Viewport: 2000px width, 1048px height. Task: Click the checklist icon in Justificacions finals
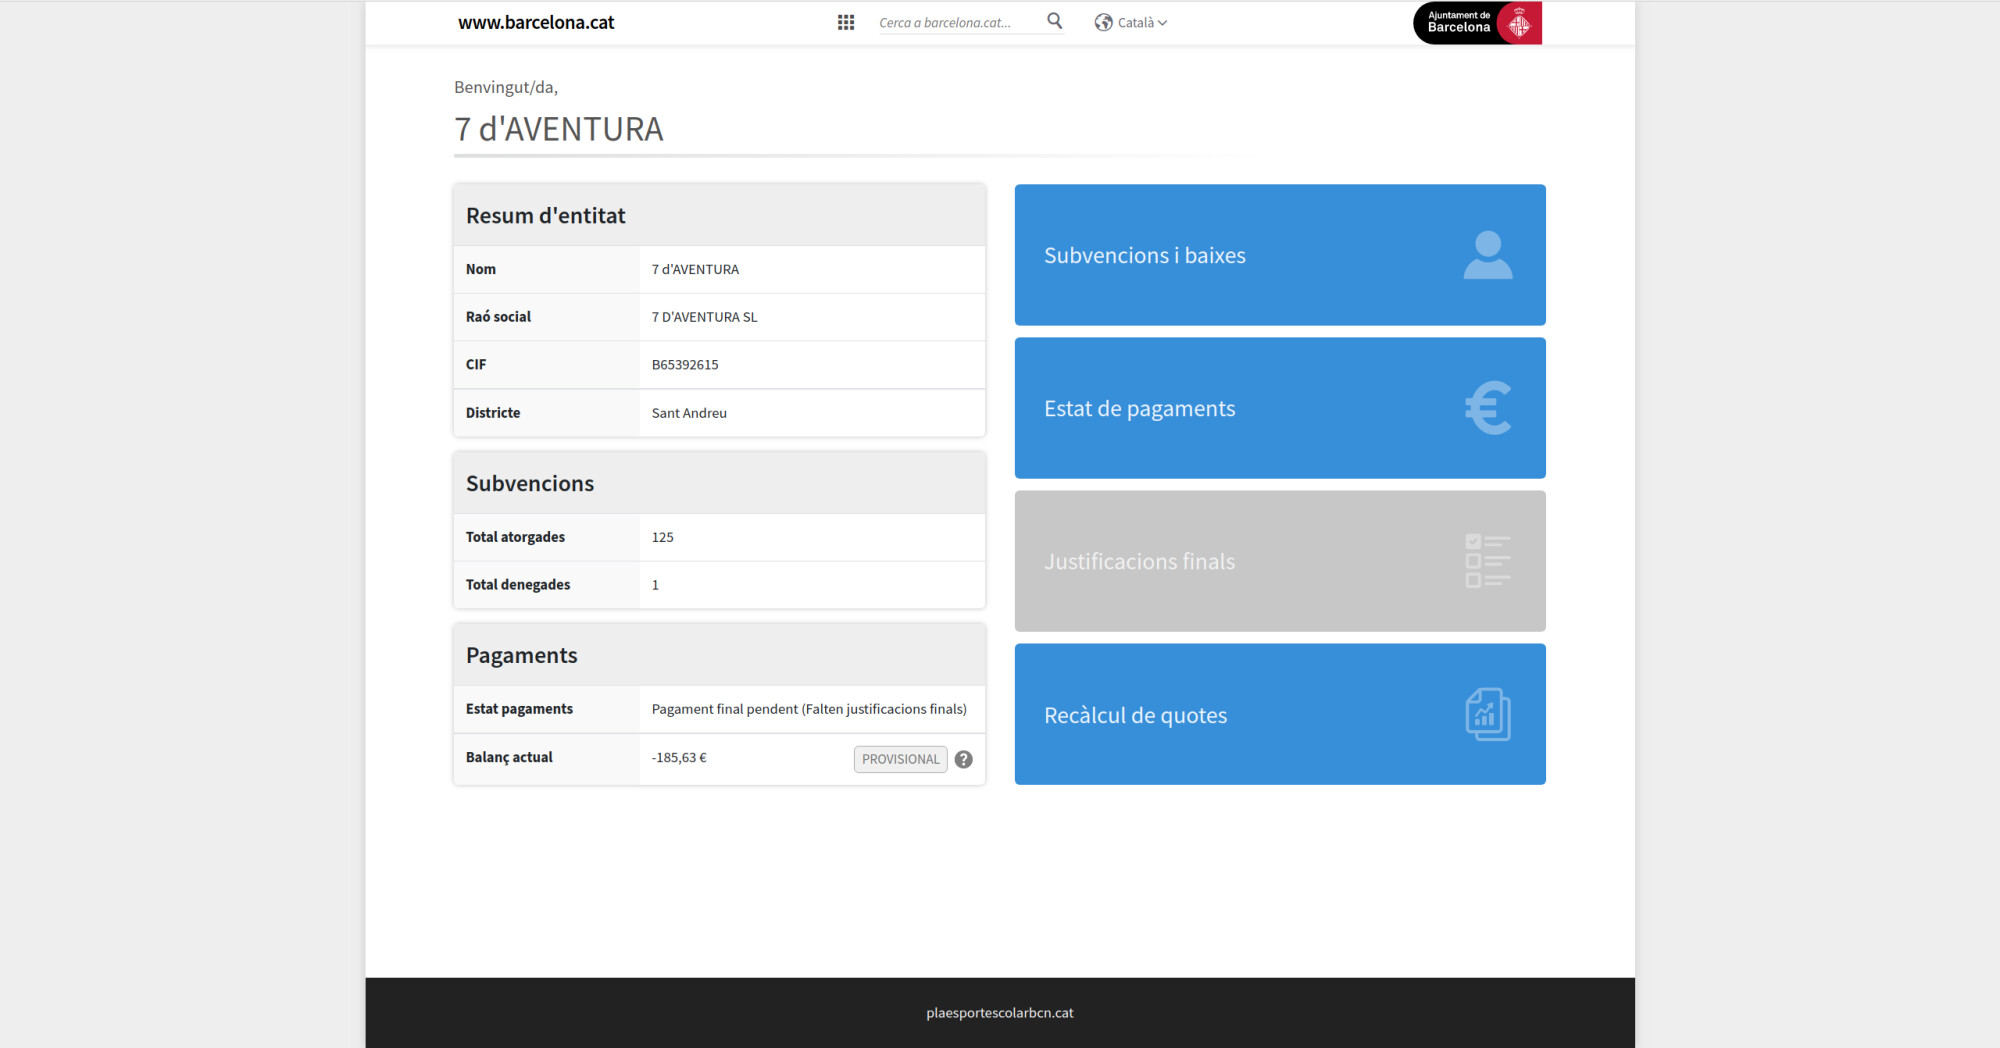click(1488, 561)
